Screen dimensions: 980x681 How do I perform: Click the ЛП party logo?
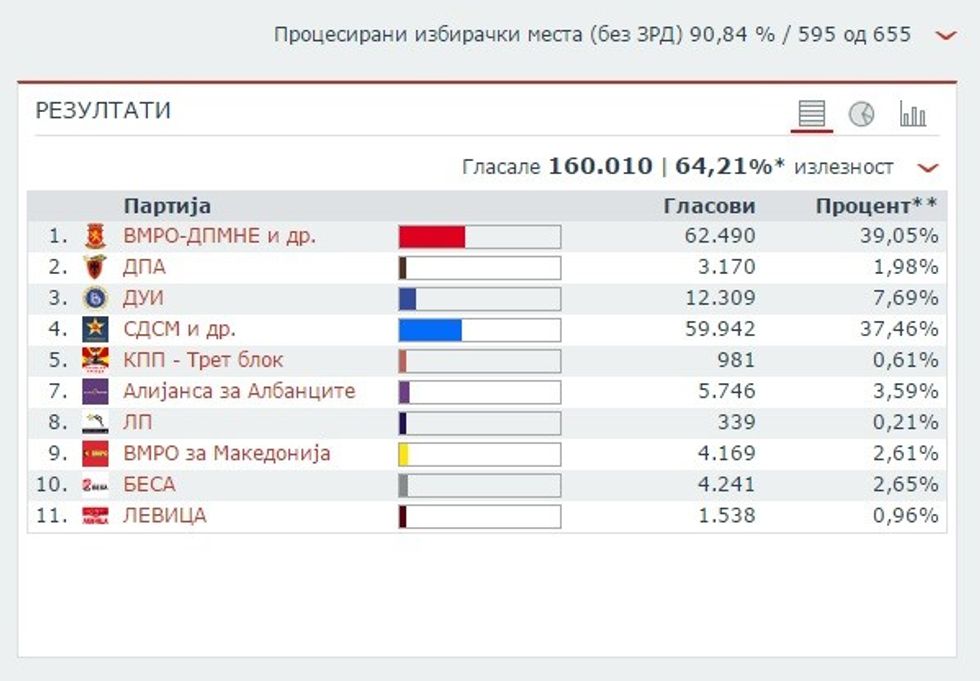pyautogui.click(x=97, y=422)
